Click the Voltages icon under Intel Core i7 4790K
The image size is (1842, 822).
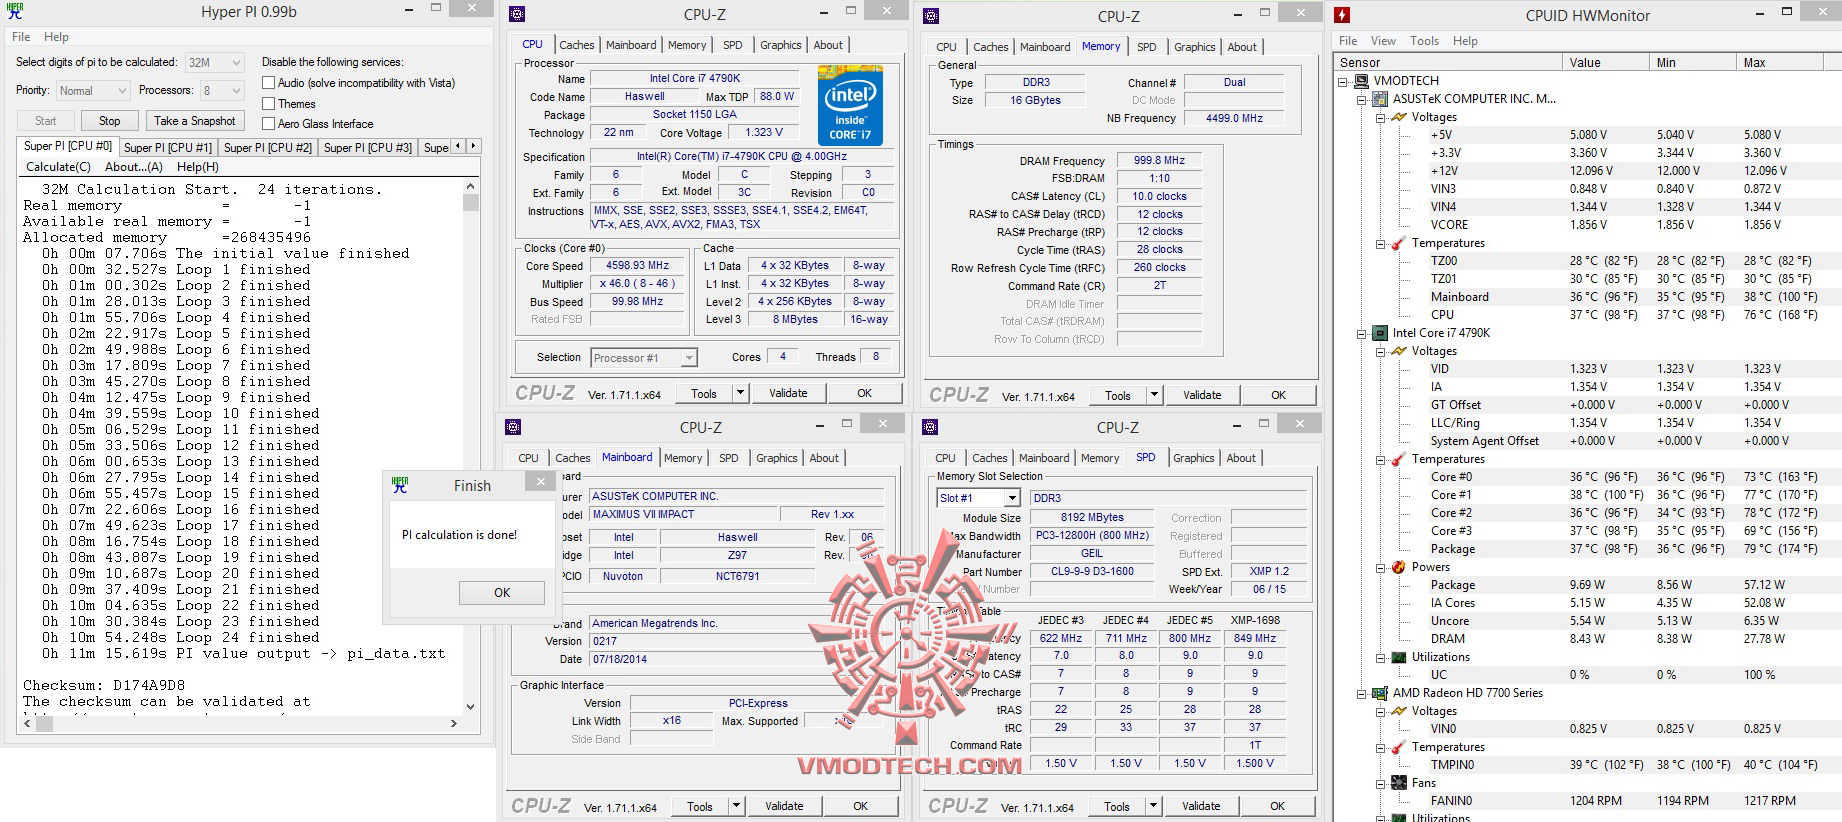click(x=1400, y=351)
